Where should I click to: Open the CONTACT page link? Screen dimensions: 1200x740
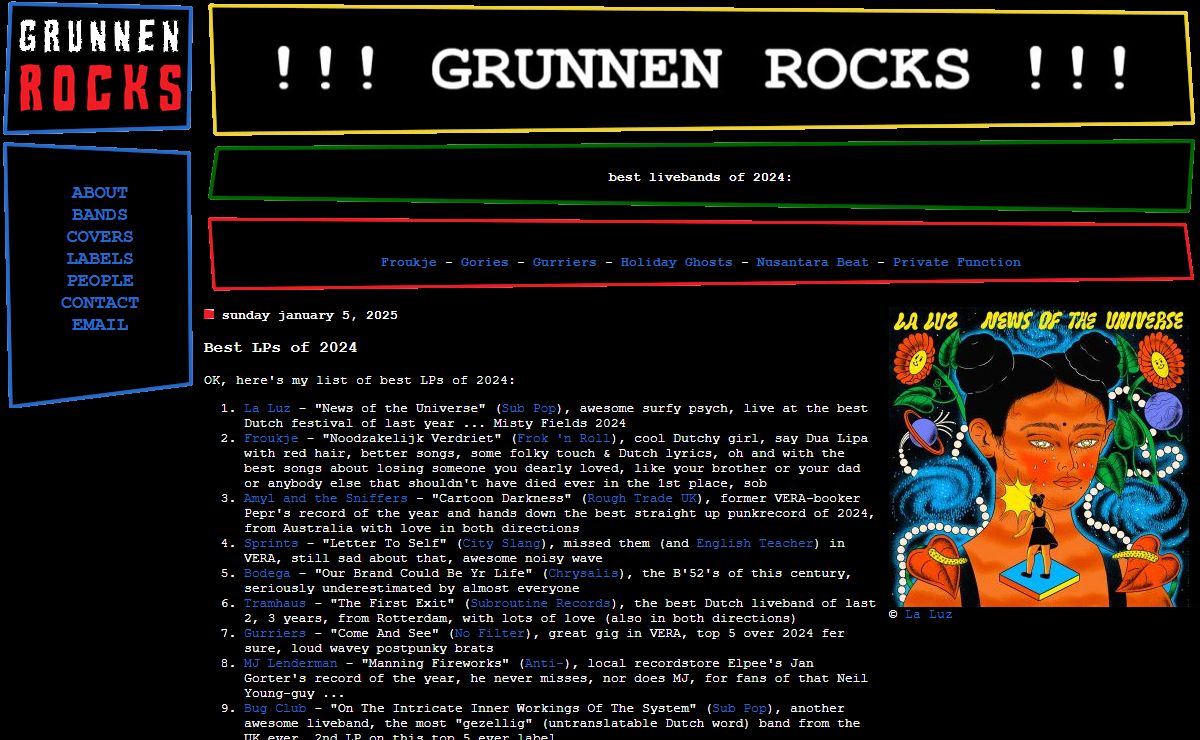click(100, 303)
